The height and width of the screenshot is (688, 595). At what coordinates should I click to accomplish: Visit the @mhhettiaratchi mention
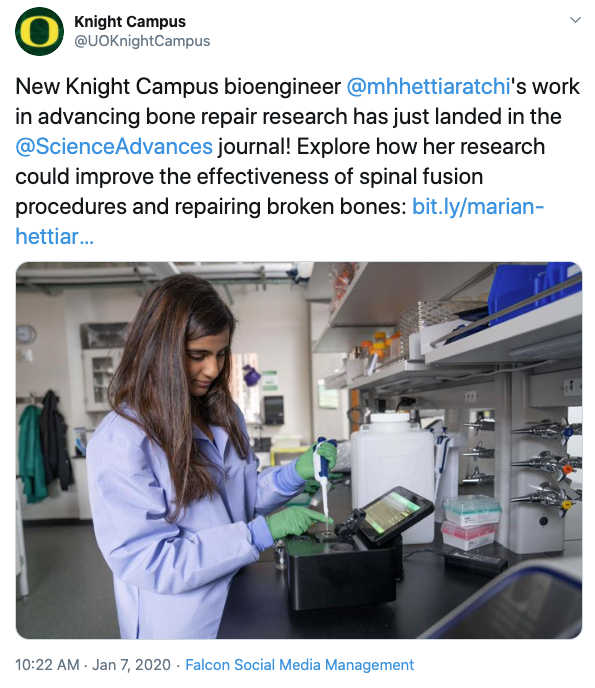(428, 86)
